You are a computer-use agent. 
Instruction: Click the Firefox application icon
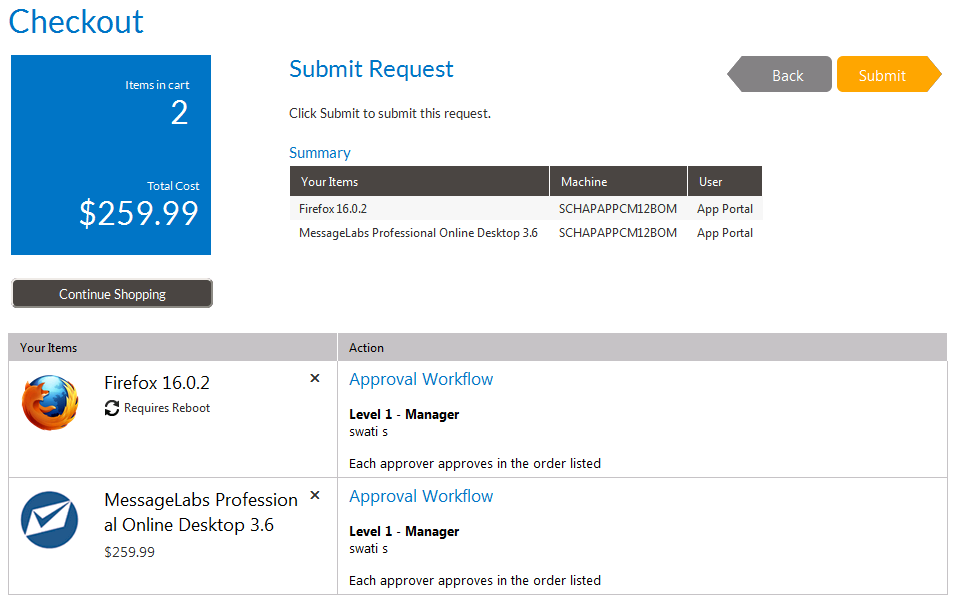coord(50,403)
